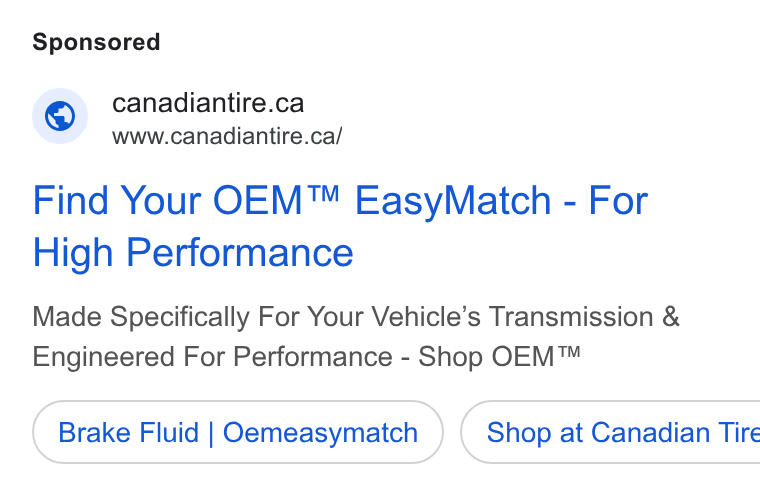Click Shop OEM™ at the description's end
The height and width of the screenshot is (496, 760).
tap(499, 357)
